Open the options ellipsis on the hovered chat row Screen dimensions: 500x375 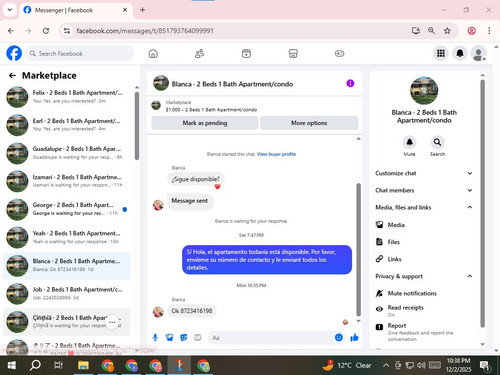(x=112, y=322)
